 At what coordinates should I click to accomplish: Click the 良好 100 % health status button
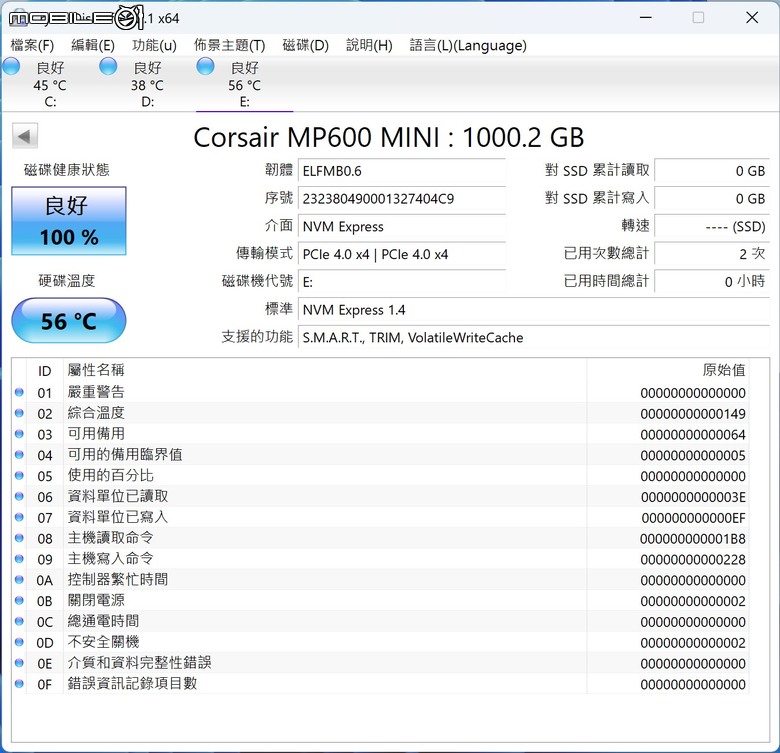(69, 221)
